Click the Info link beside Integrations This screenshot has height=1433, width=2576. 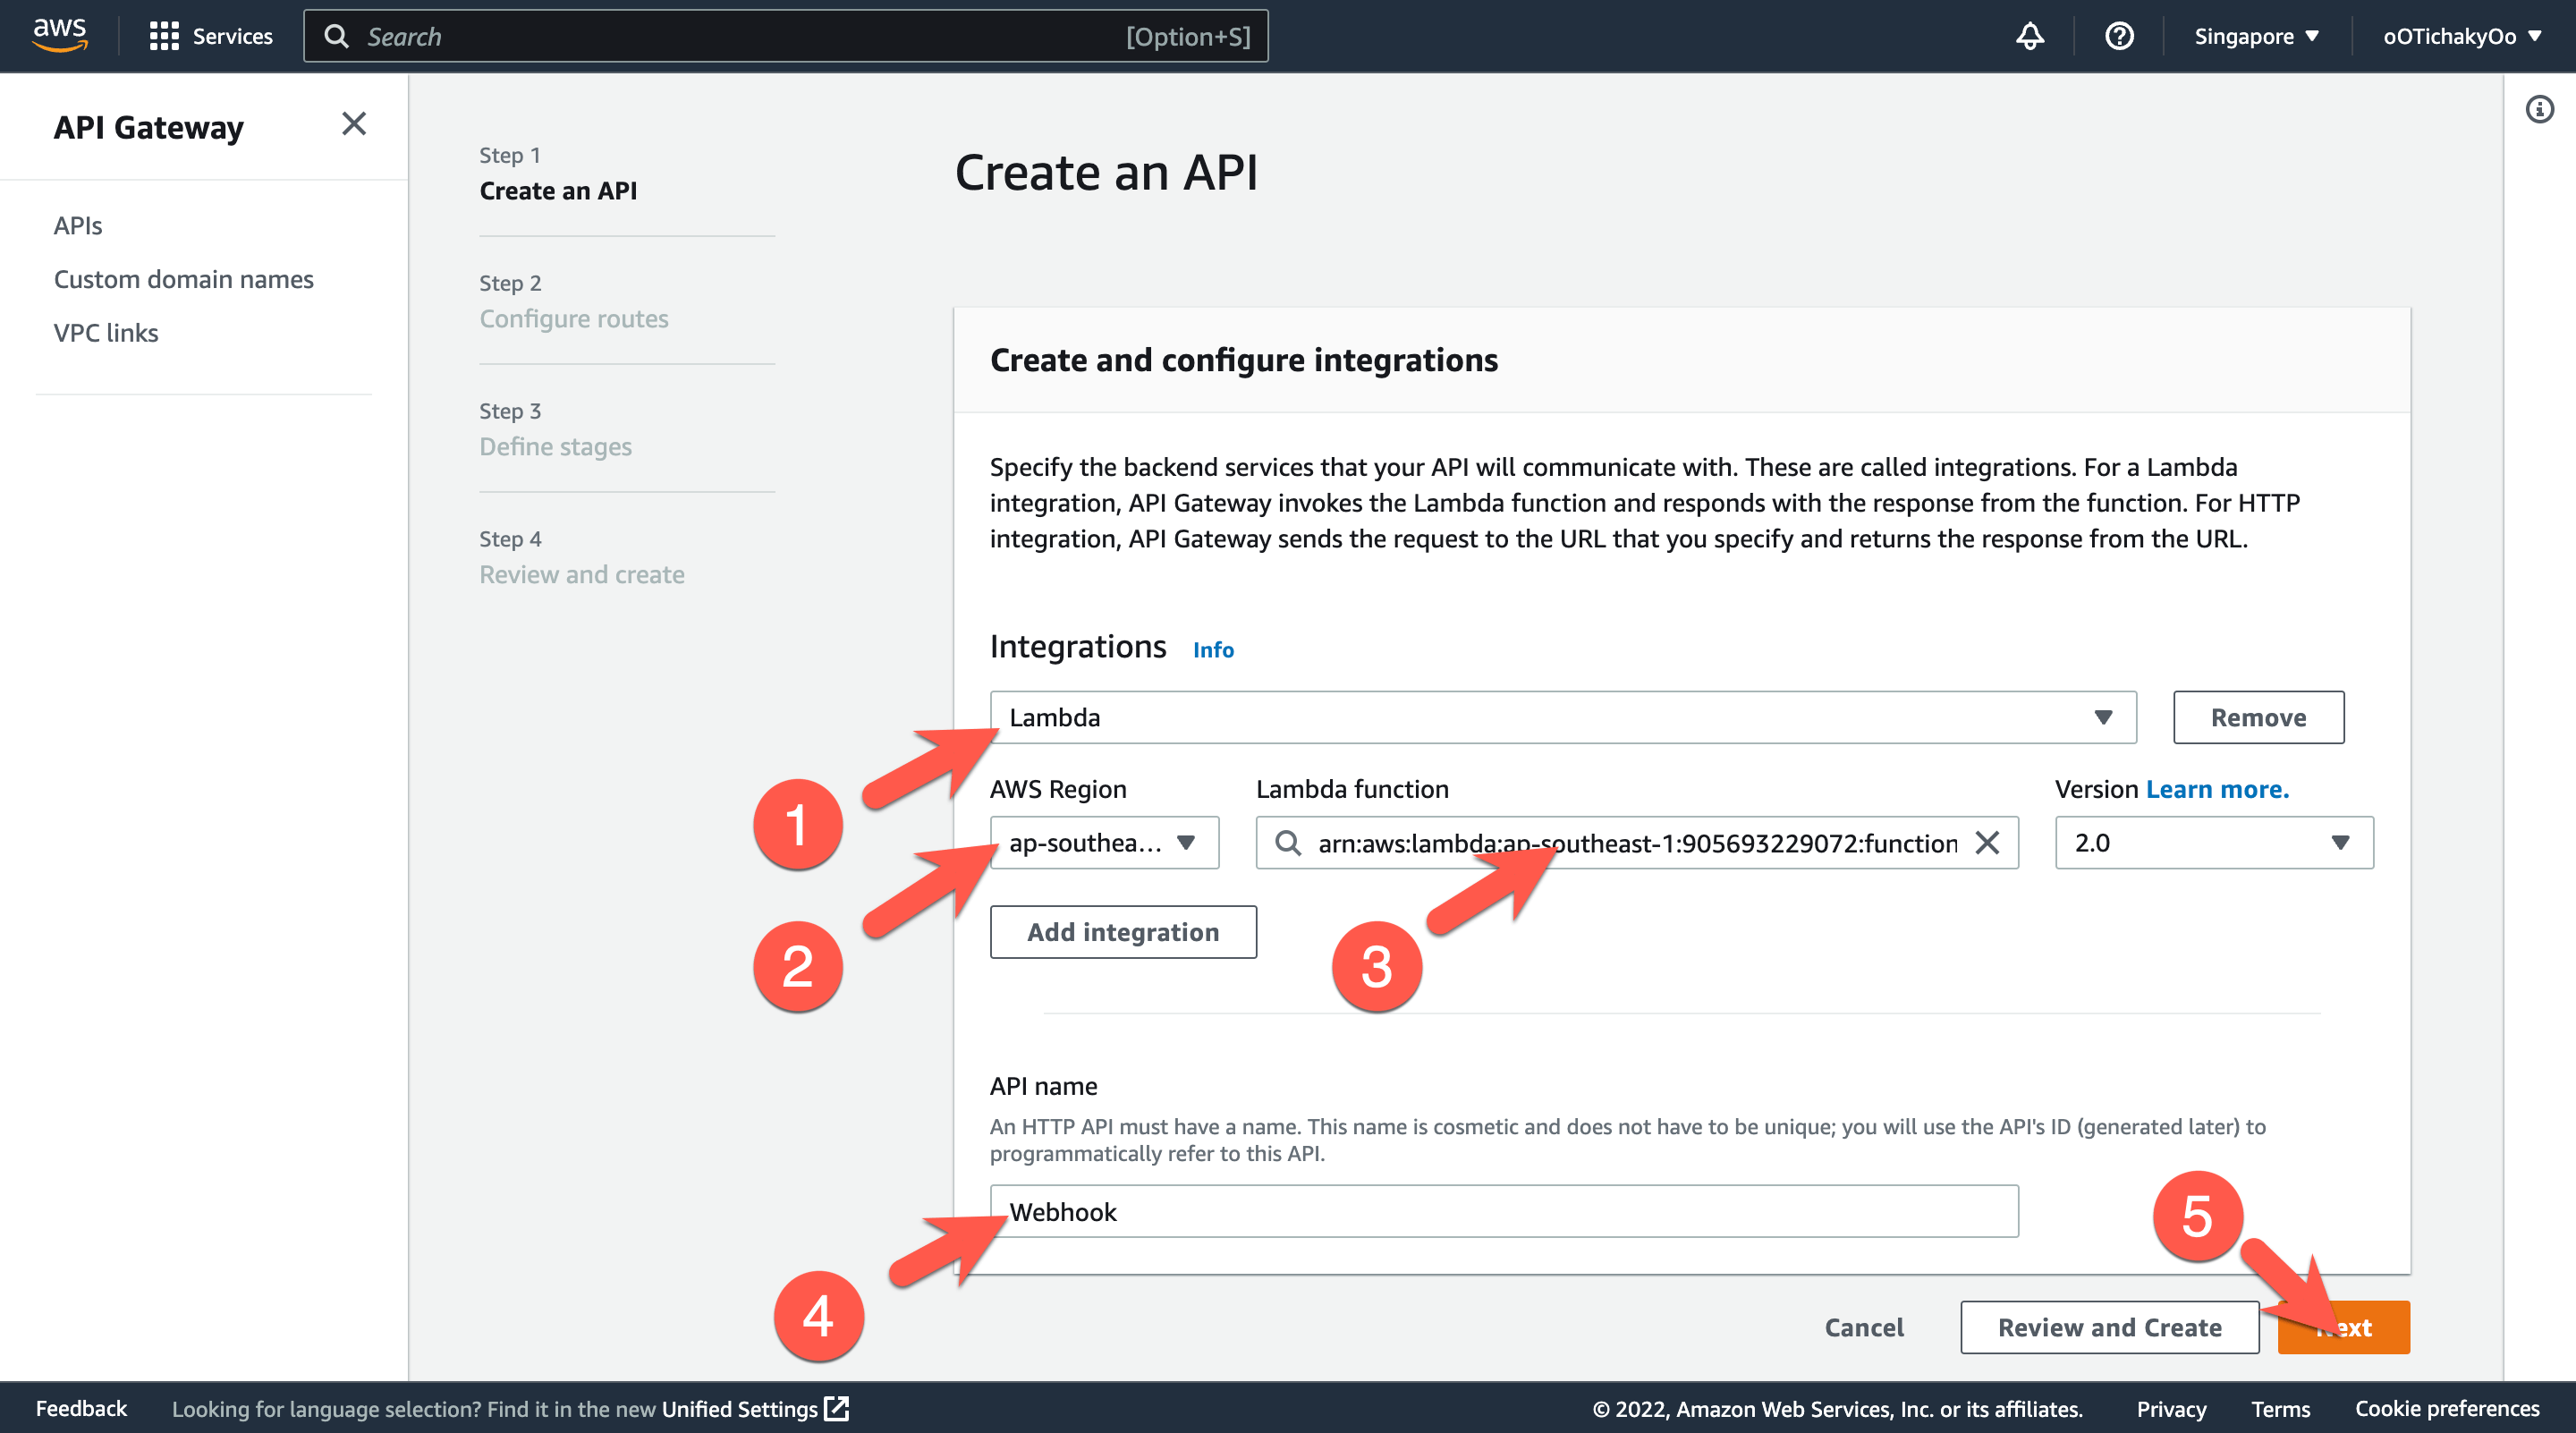point(1212,649)
